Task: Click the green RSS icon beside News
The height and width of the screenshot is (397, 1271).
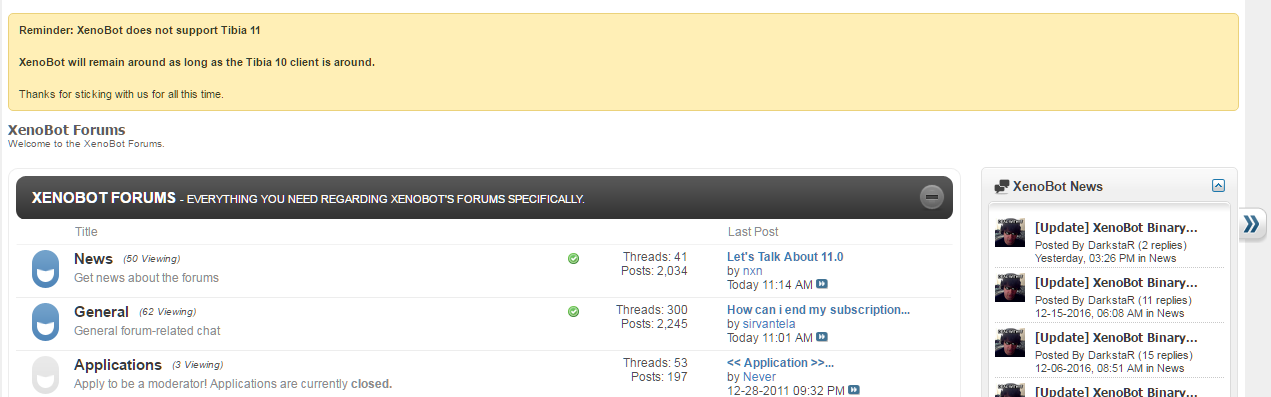Action: (x=573, y=258)
